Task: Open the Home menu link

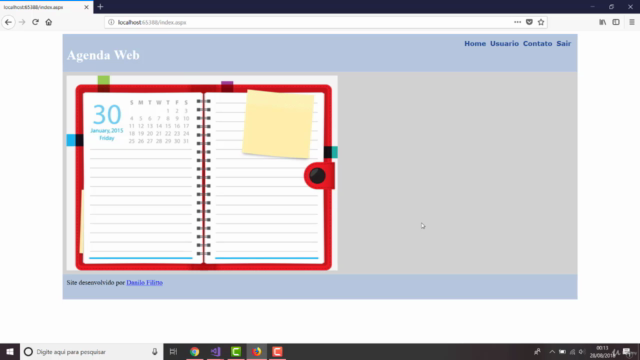Action: (x=475, y=44)
